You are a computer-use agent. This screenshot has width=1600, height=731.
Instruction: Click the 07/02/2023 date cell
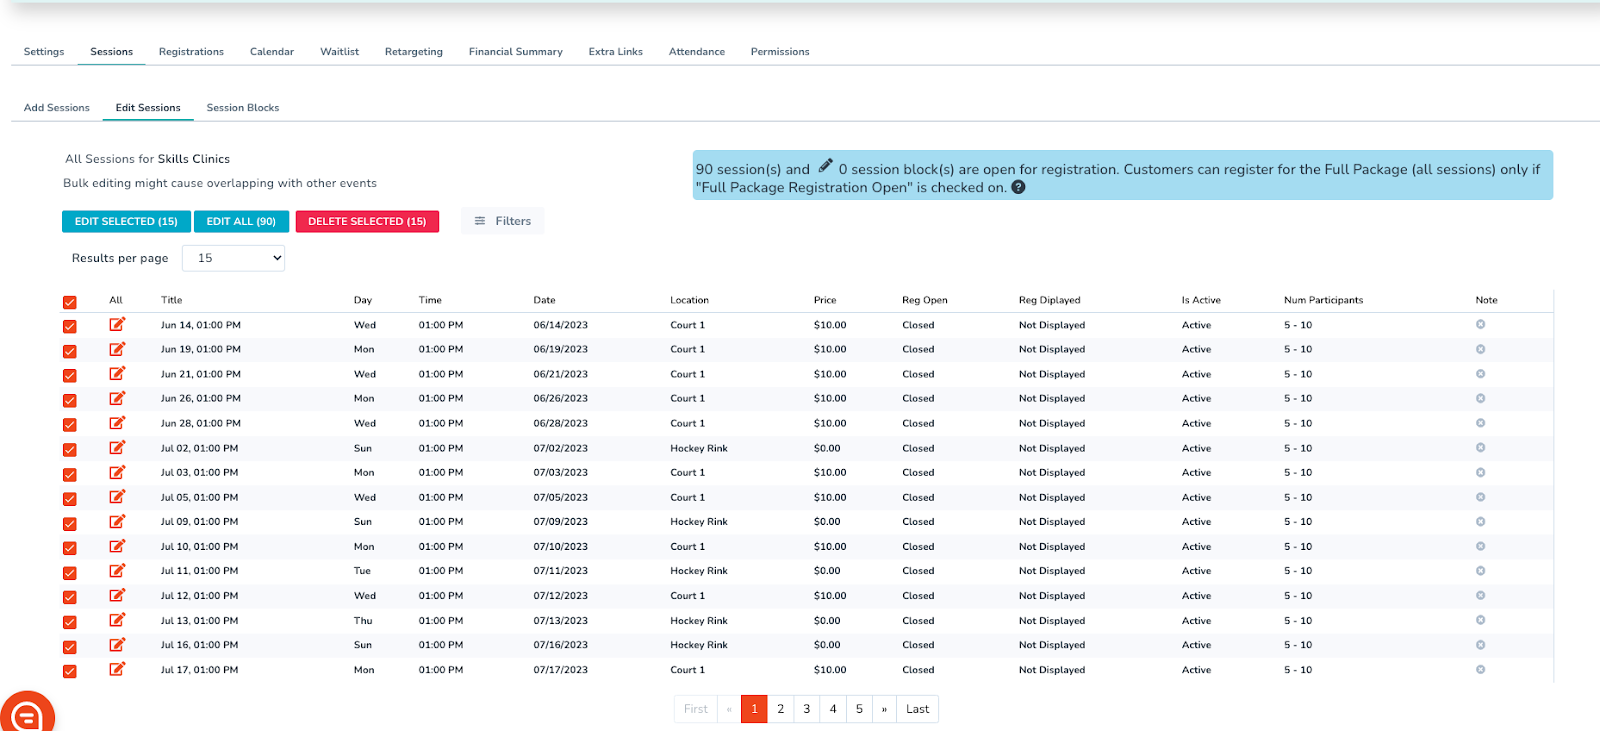click(561, 448)
